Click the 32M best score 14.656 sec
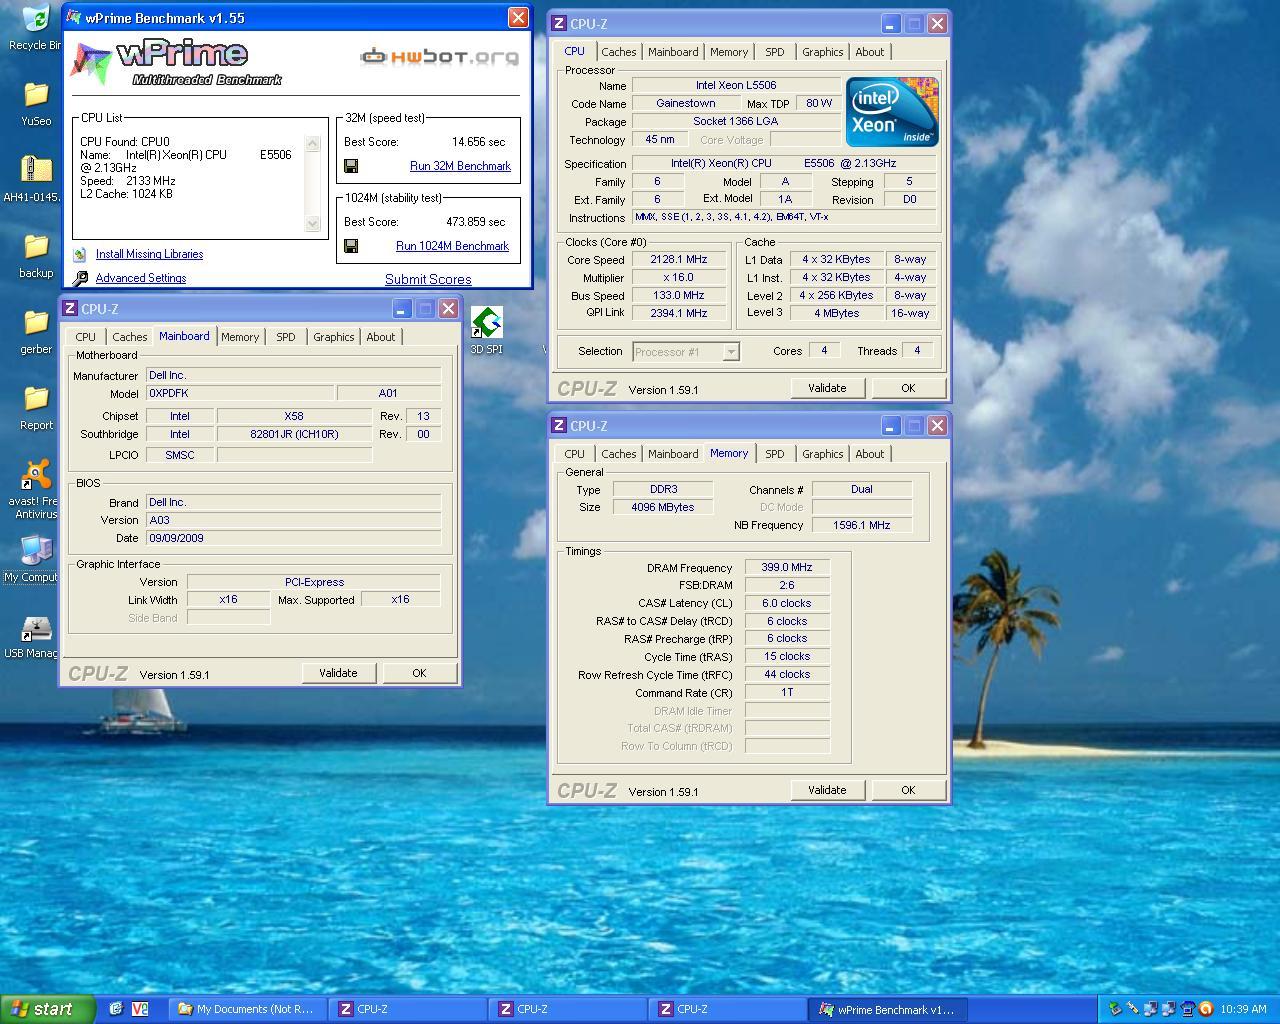This screenshot has width=1280, height=1024. 478,142
